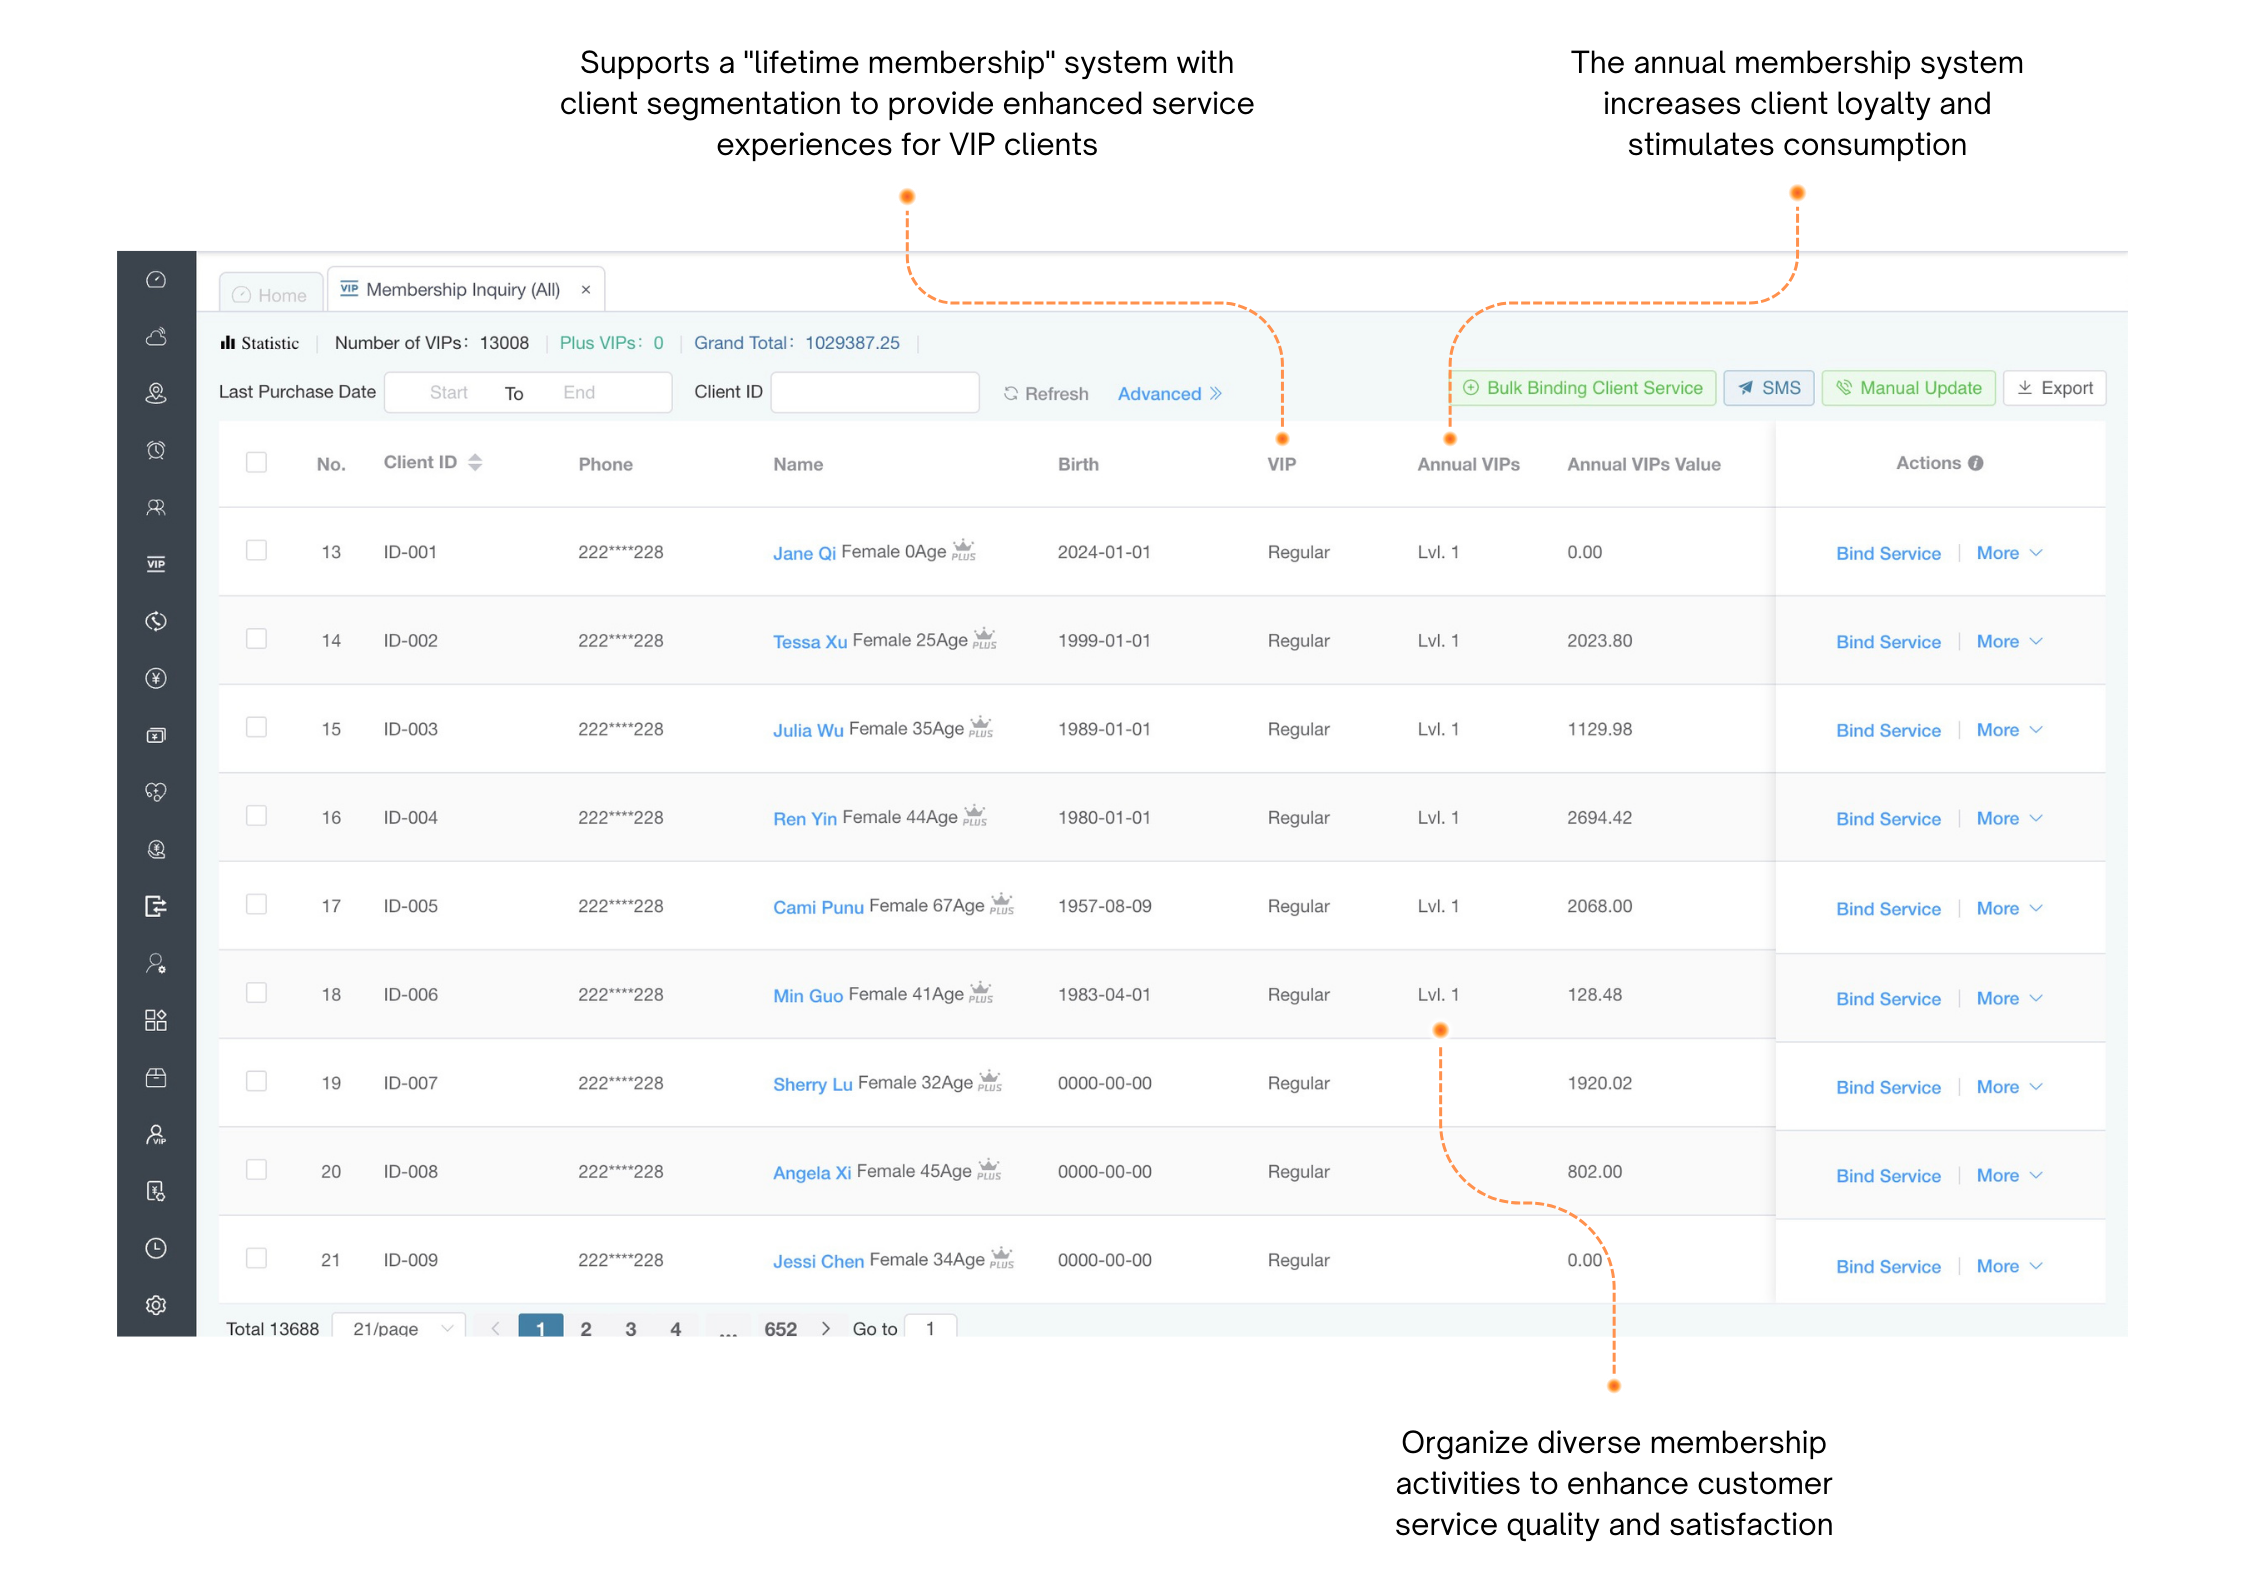The height and width of the screenshot is (1587, 2245).
Task: Click the yen currency circle sidebar icon
Action: pyautogui.click(x=156, y=678)
